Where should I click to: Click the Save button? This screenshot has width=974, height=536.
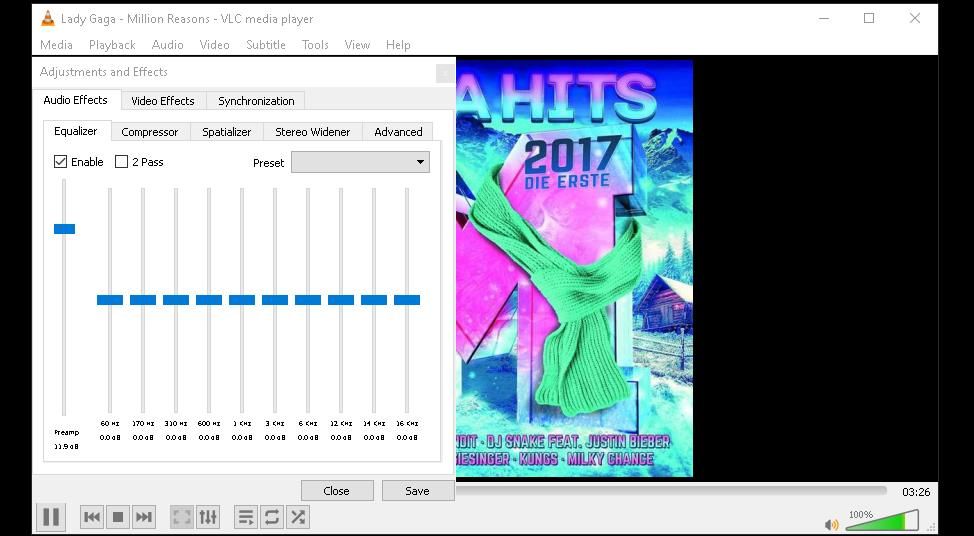pyautogui.click(x=417, y=491)
